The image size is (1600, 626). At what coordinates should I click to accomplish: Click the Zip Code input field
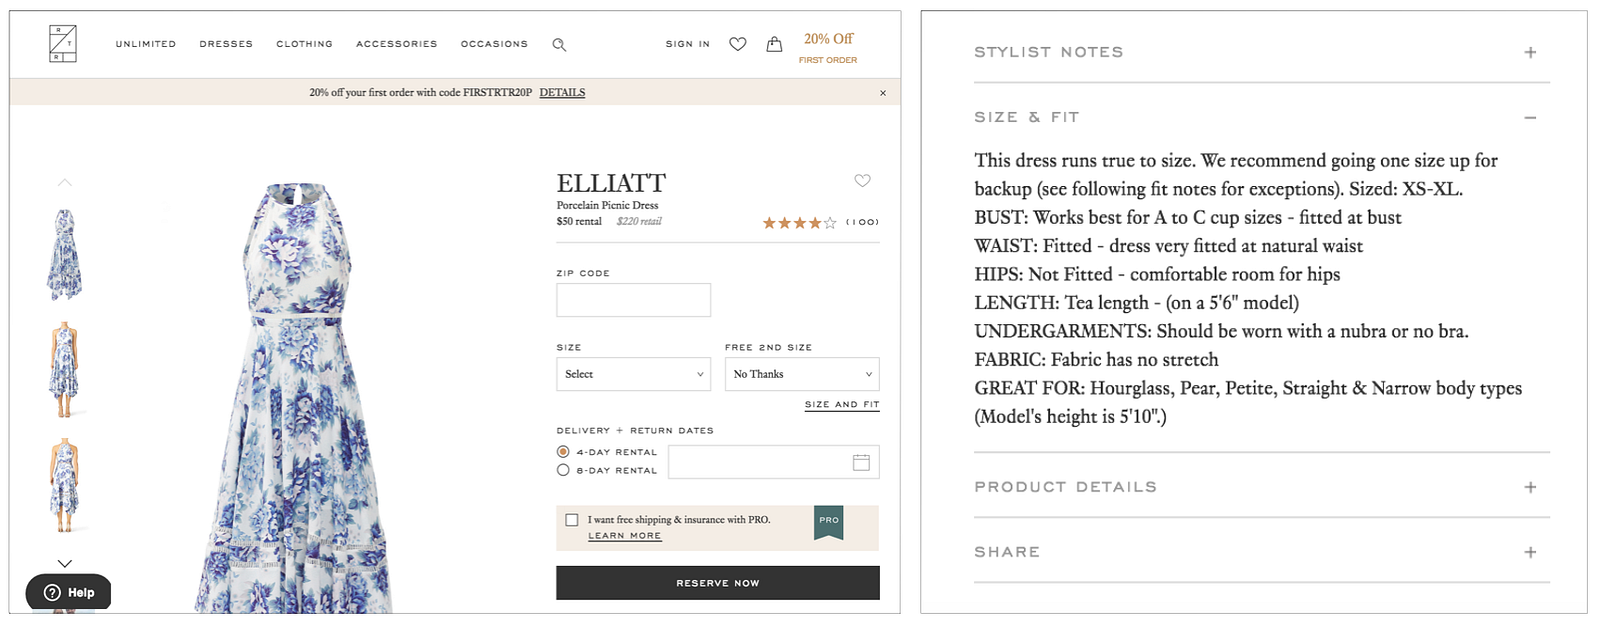point(633,300)
